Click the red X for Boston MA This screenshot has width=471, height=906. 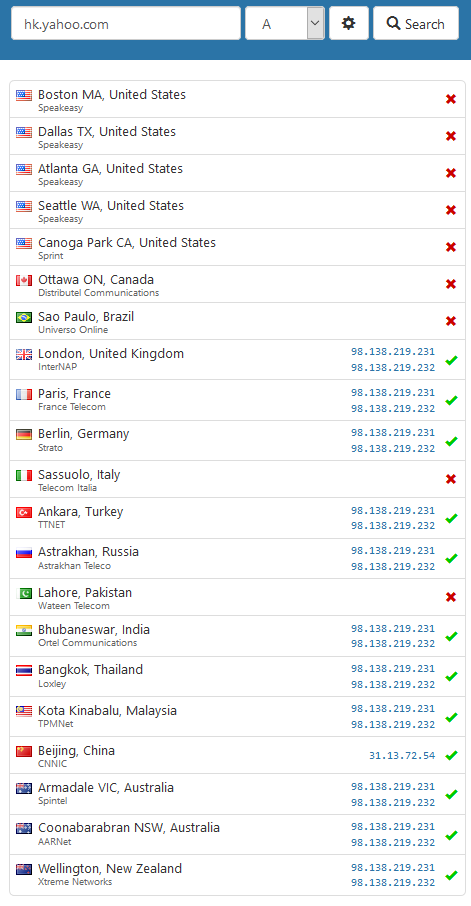point(451,99)
